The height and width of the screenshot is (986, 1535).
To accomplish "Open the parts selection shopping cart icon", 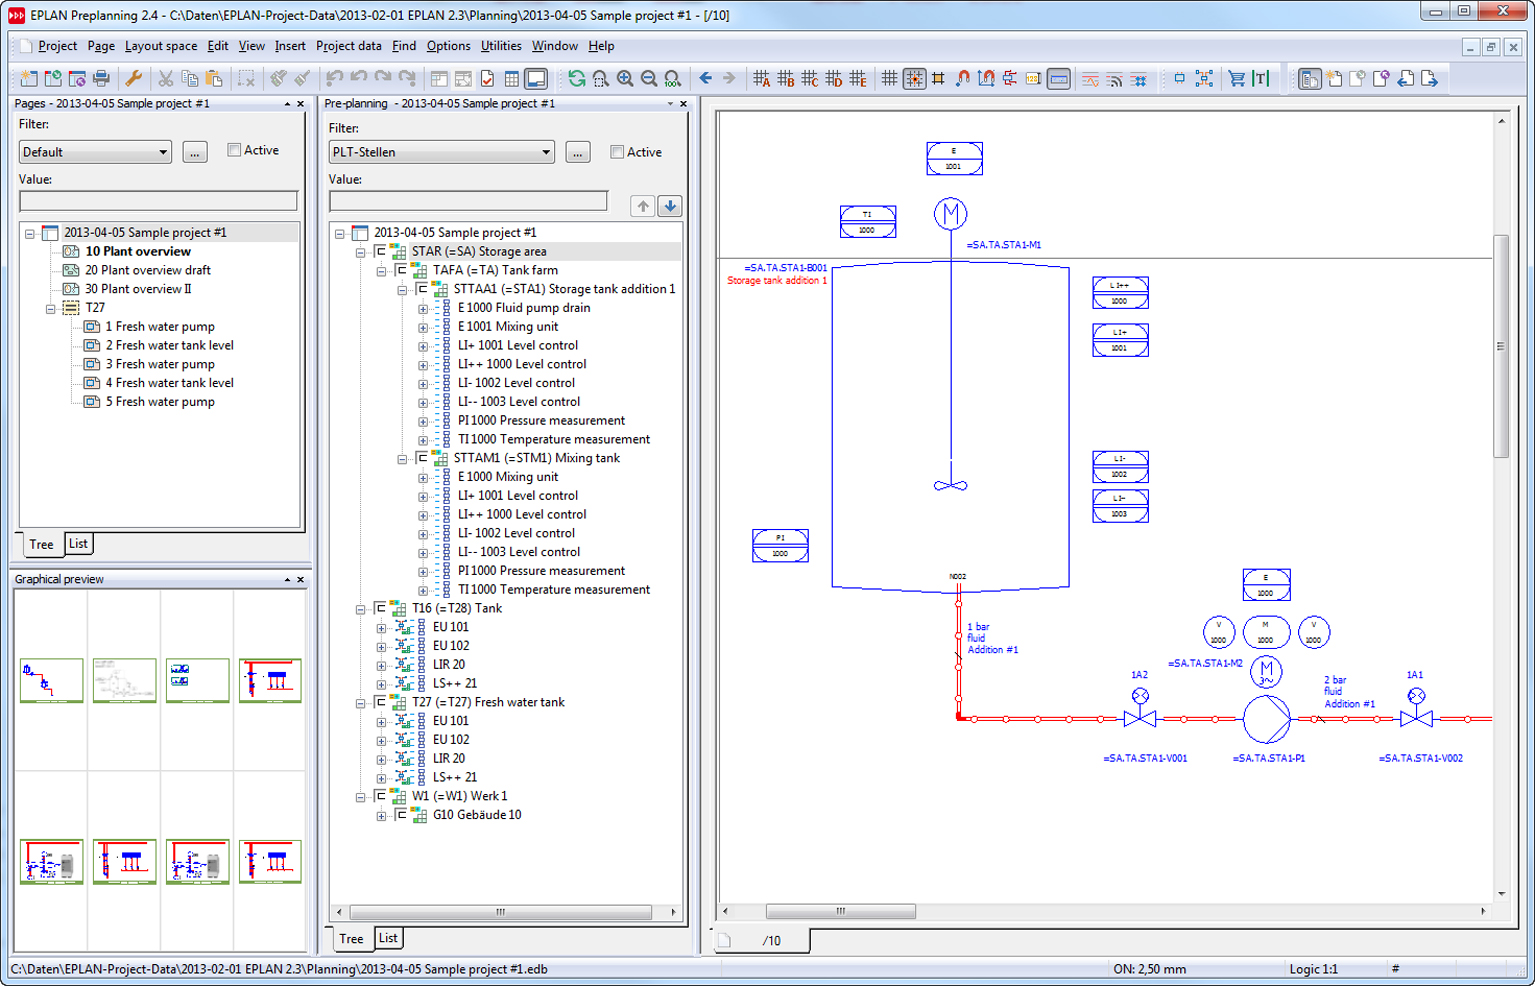I will click(x=1235, y=78).
